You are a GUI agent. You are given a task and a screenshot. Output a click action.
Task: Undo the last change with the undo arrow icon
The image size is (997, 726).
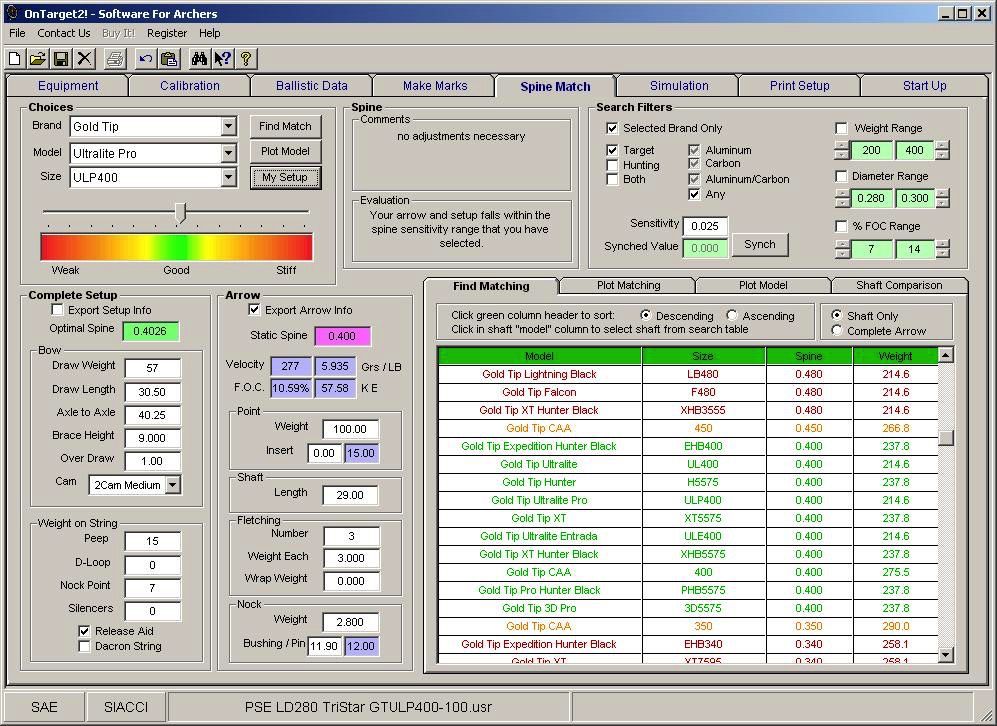[x=145, y=57]
